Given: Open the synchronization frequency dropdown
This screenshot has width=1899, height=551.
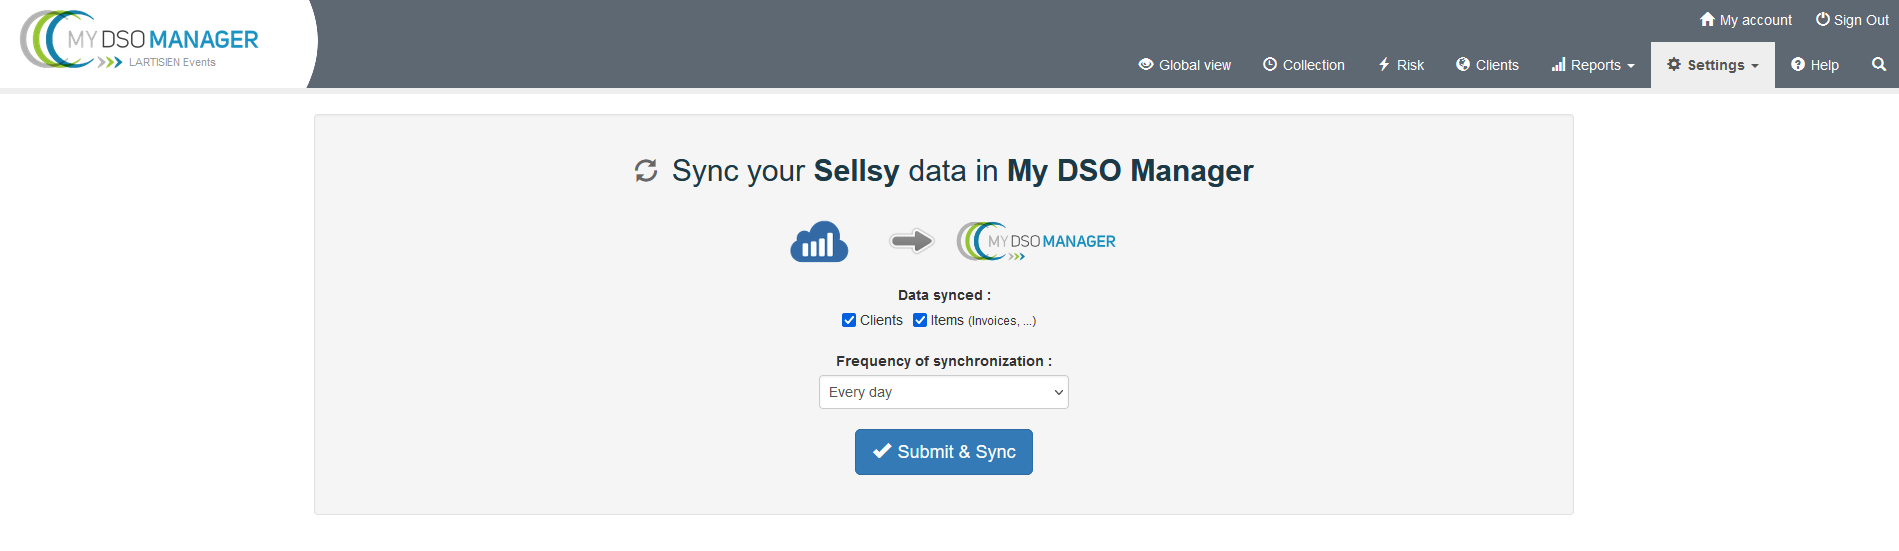Looking at the screenshot, I should [943, 392].
